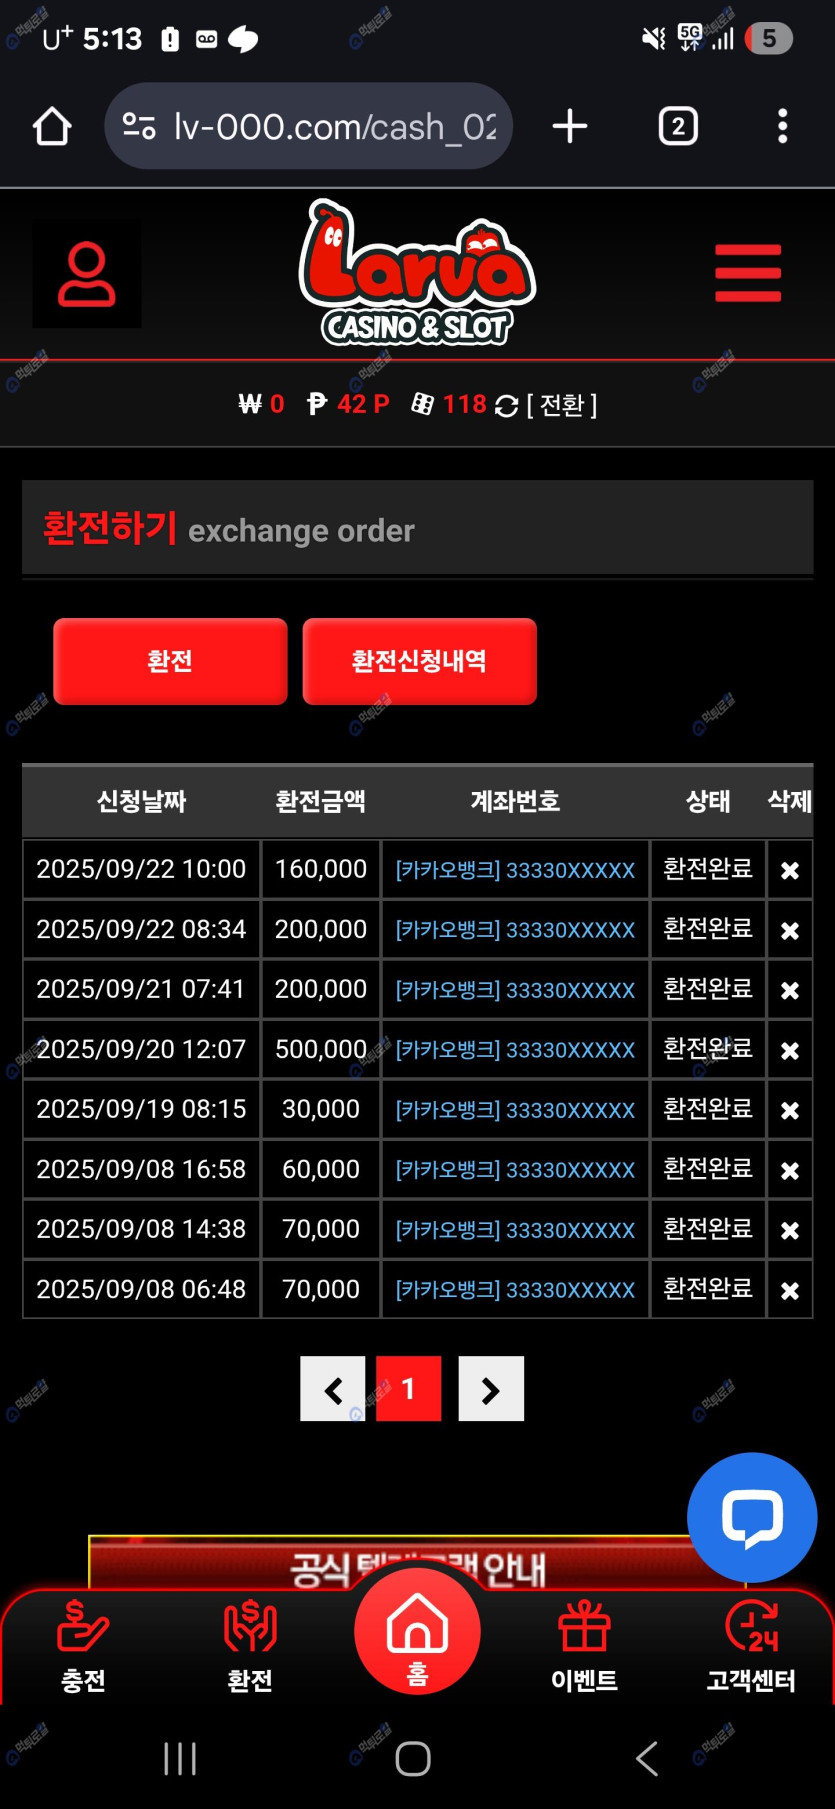Open the user profile icon
This screenshot has height=1809, width=835.
(86, 274)
